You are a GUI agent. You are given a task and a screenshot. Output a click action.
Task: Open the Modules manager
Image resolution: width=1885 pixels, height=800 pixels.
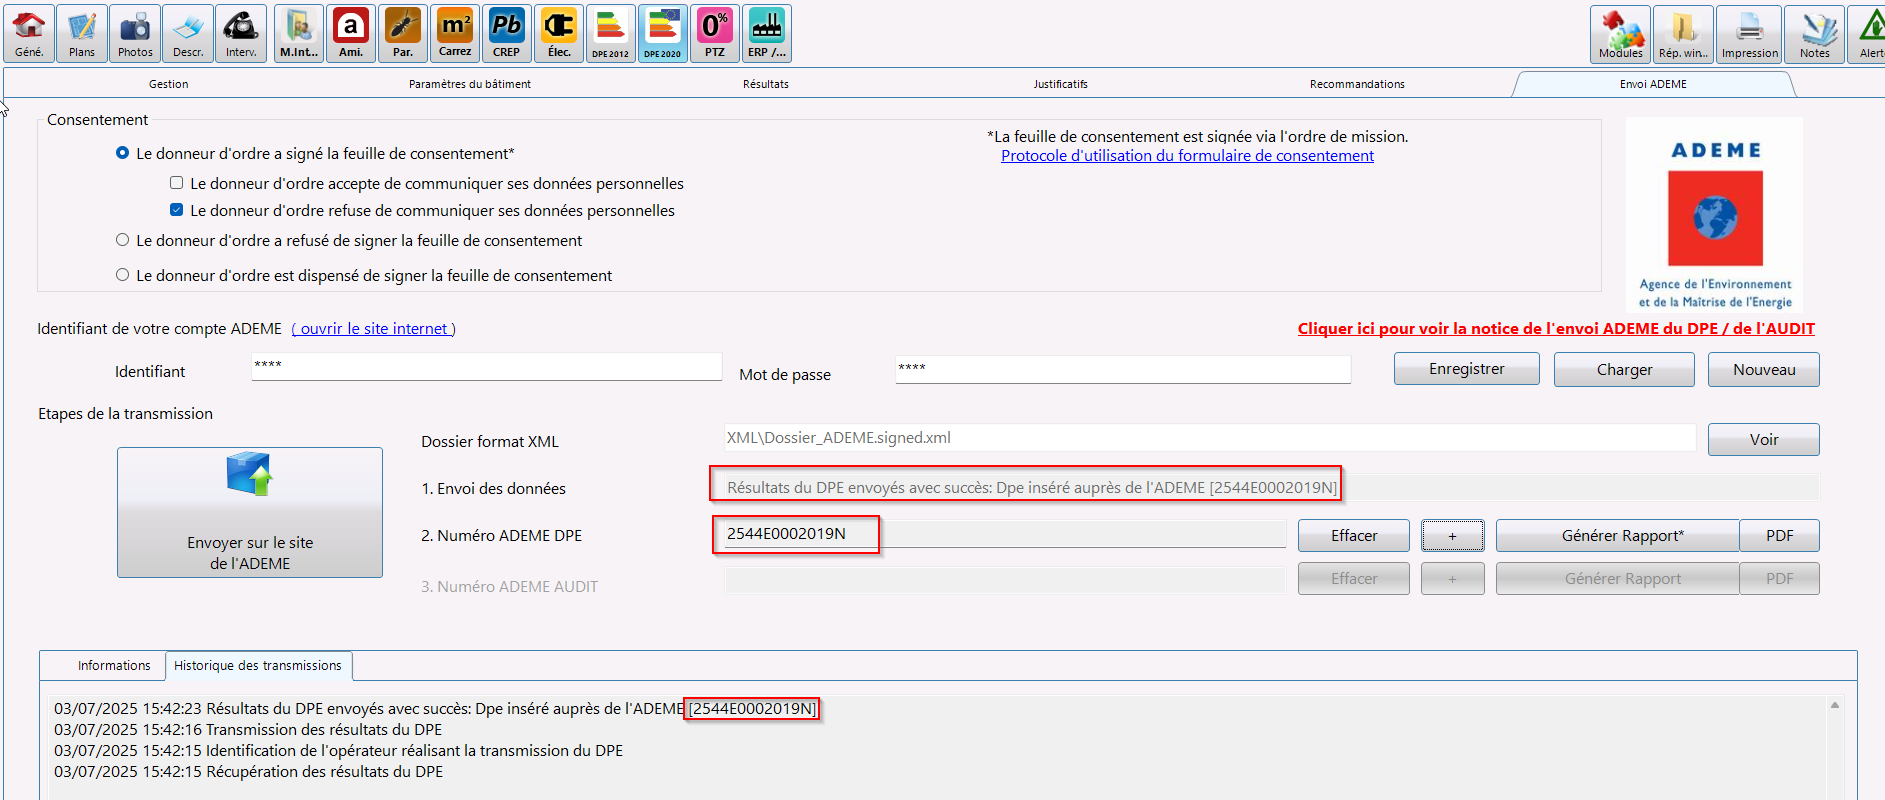(x=1620, y=34)
